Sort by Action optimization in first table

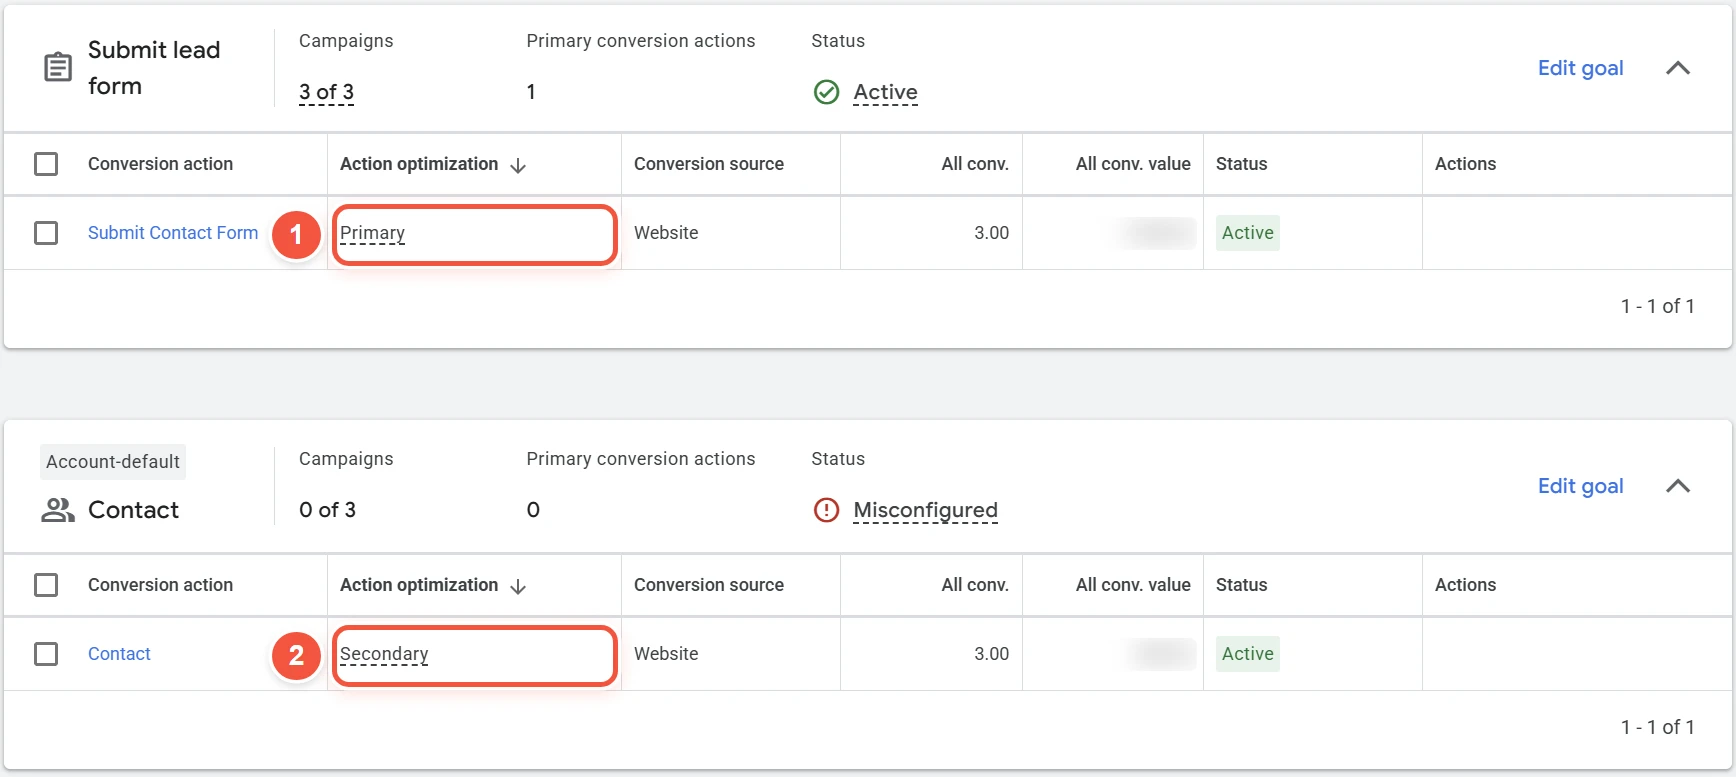419,164
